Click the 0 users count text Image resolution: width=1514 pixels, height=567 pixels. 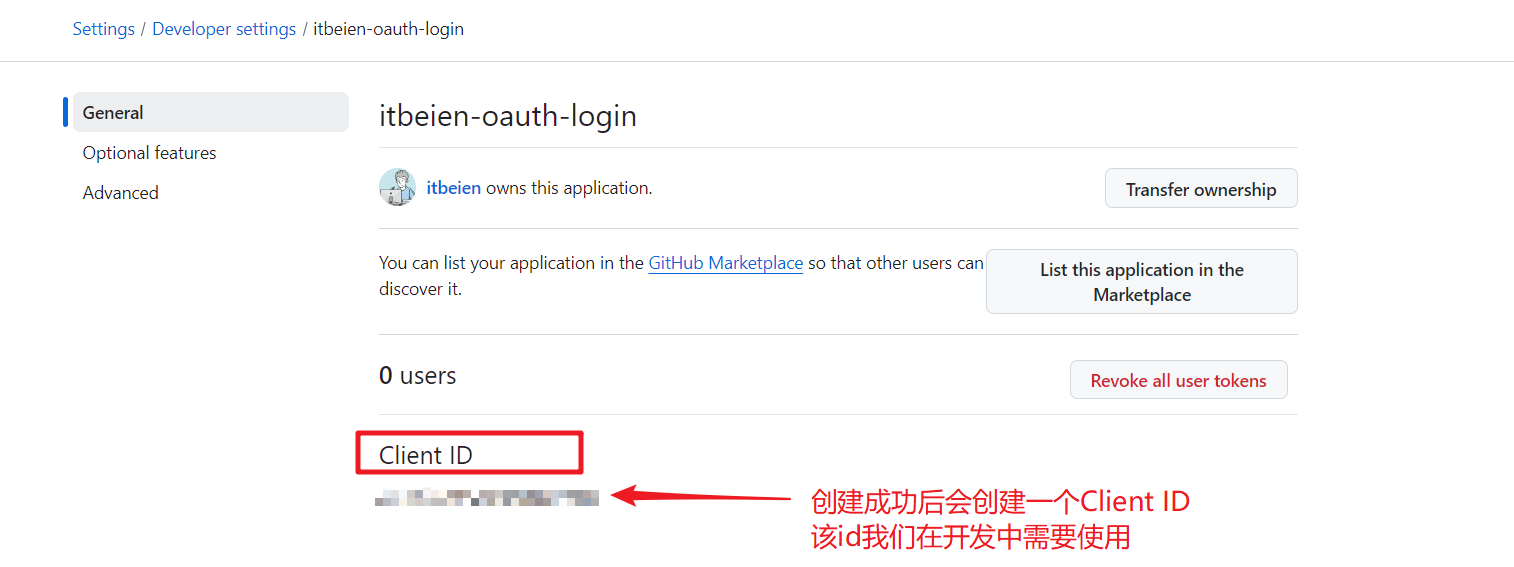(417, 376)
